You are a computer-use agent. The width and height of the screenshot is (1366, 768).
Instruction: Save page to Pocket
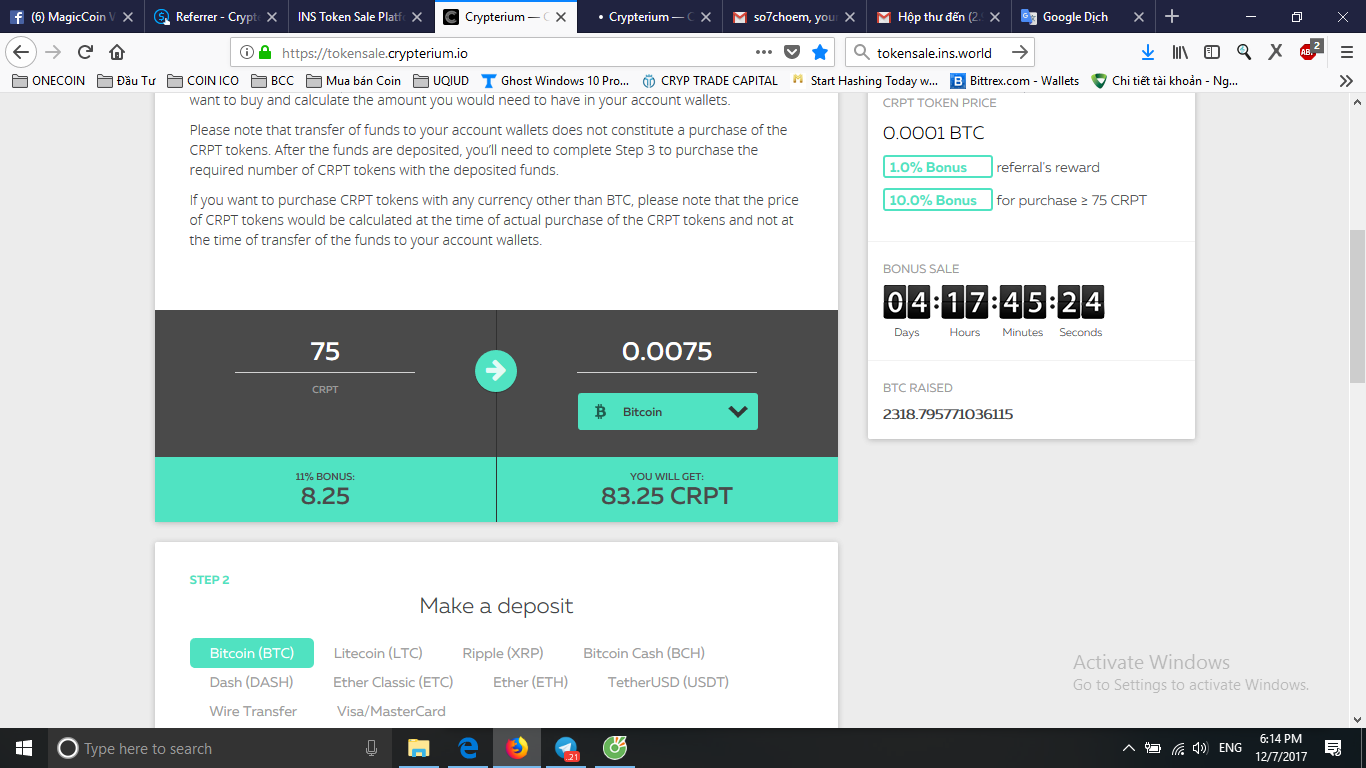tap(792, 53)
